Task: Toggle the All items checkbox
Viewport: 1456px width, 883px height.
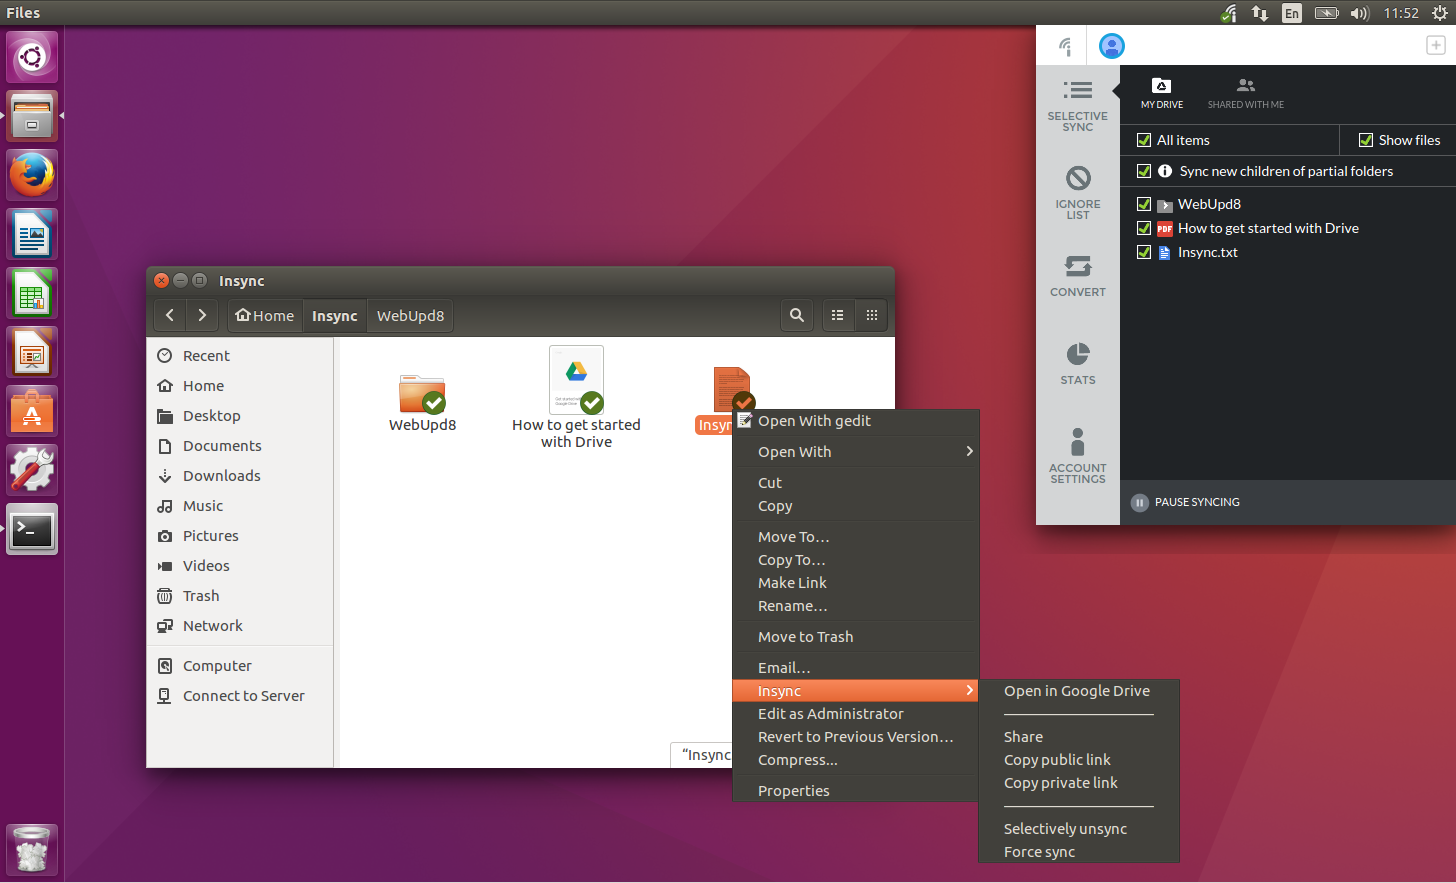Action: pos(1144,140)
